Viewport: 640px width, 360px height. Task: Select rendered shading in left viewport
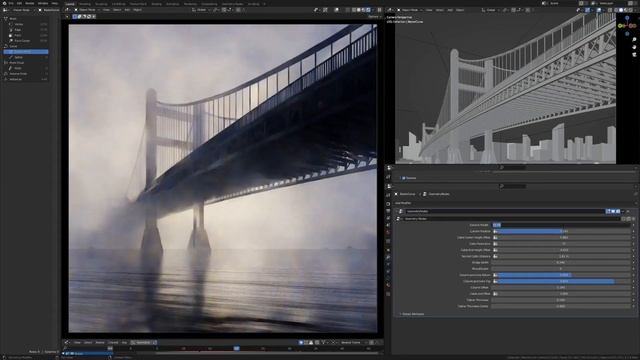tap(368, 9)
